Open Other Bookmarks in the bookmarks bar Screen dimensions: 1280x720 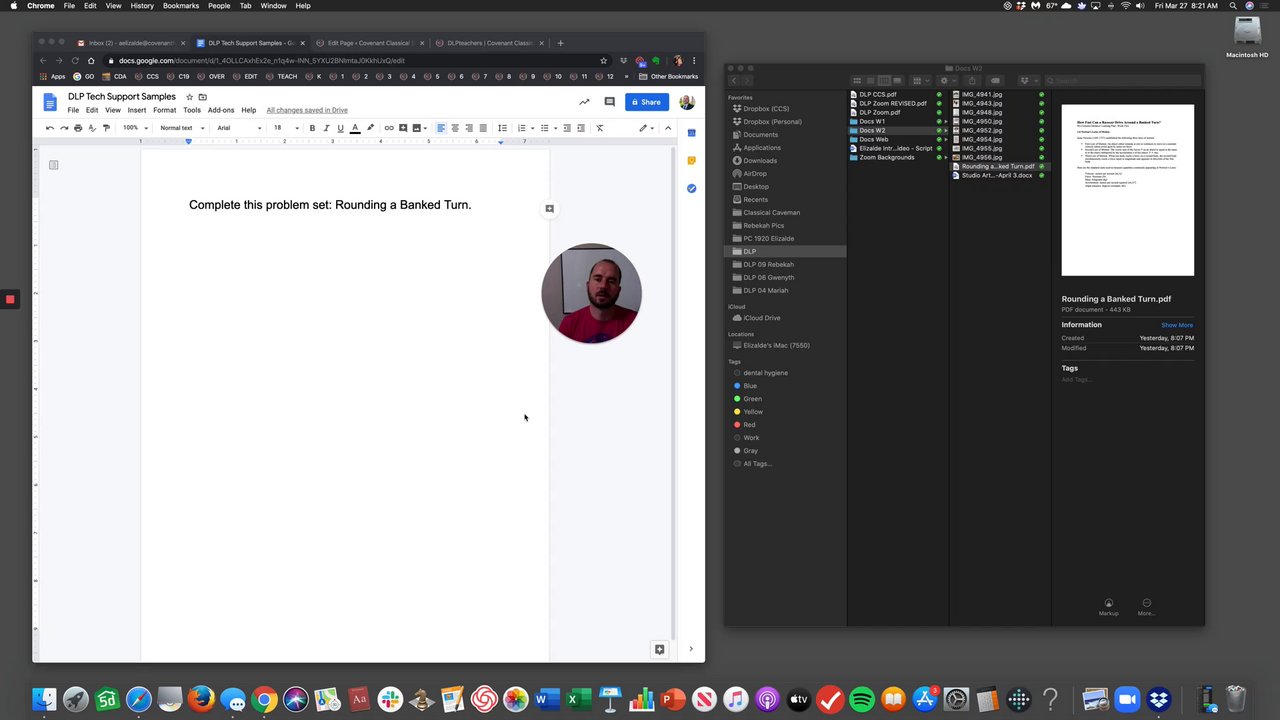click(x=669, y=77)
